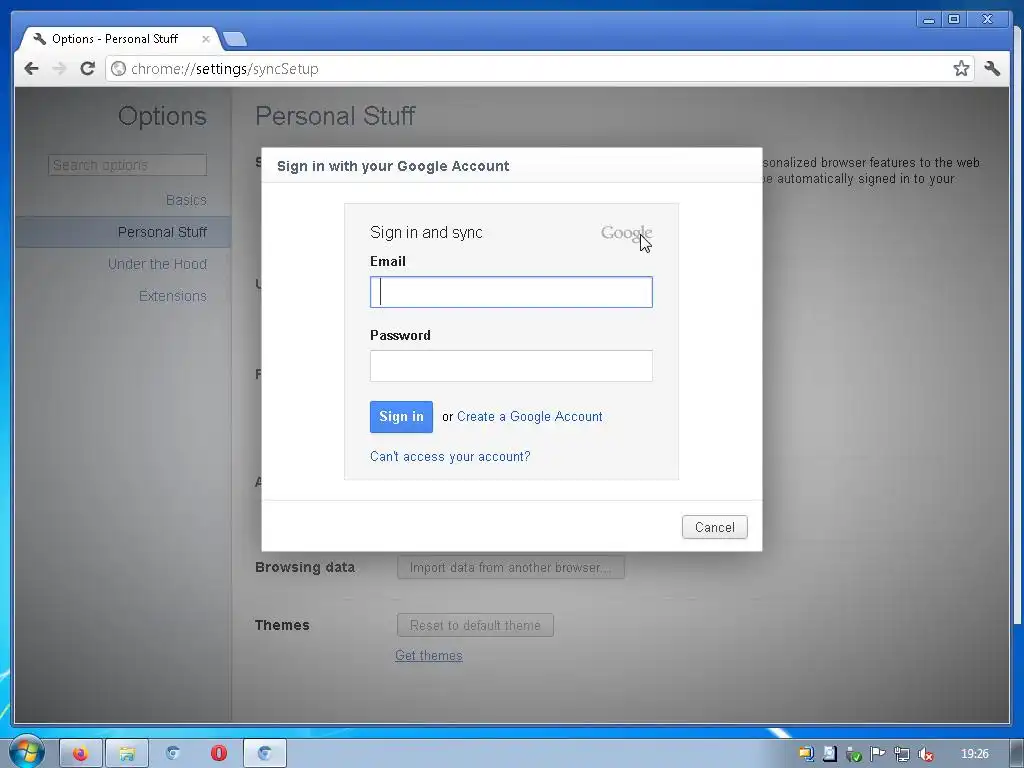Focus the Email text field
The height and width of the screenshot is (768, 1024).
(511, 292)
